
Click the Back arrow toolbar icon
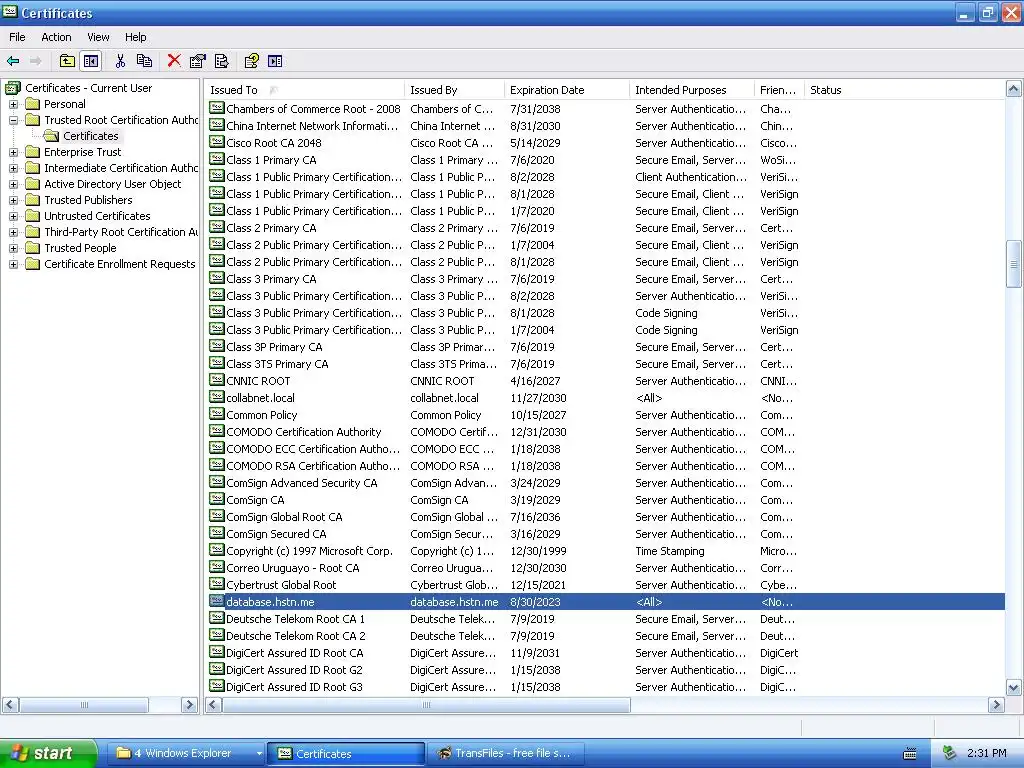(x=13, y=61)
